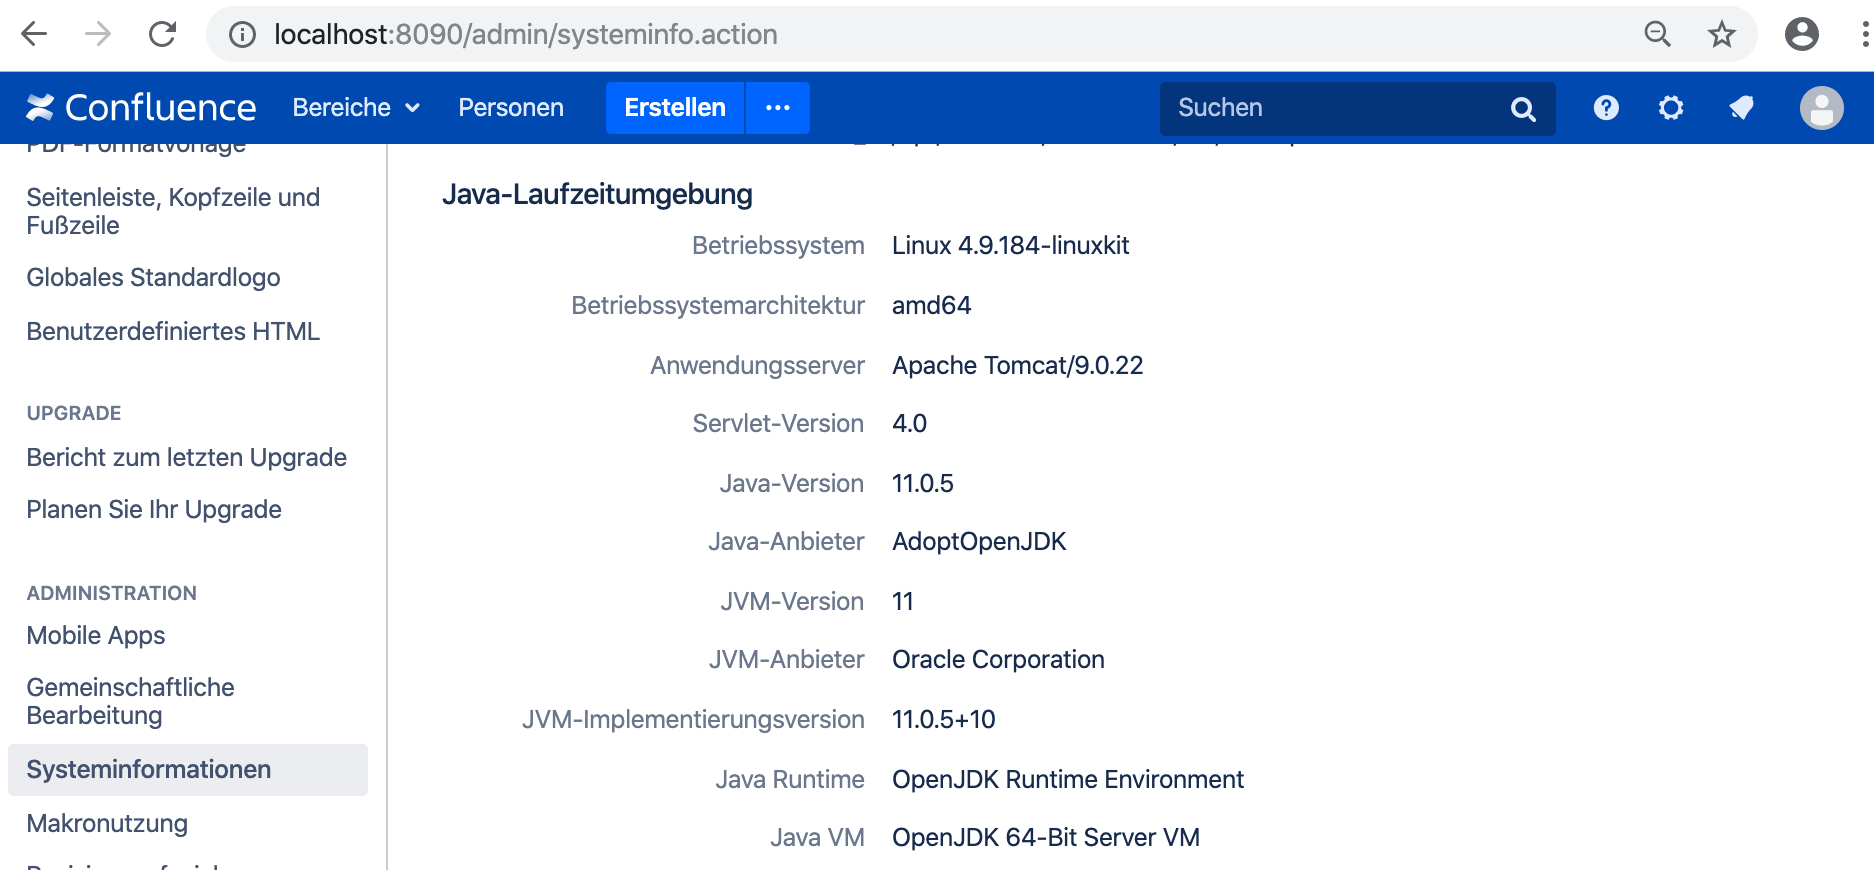The image size is (1874, 870).
Task: Open Seitenleiste, Kopfzeile und Fußzeile
Action: tap(173, 211)
